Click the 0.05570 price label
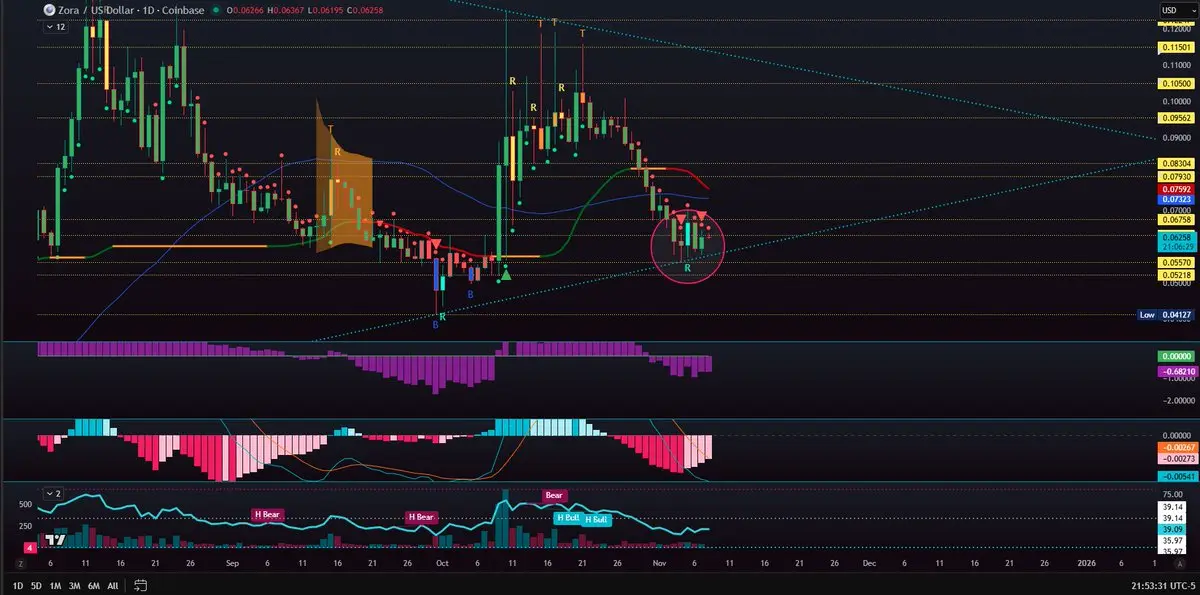This screenshot has width=1200, height=595. pyautogui.click(x=1175, y=262)
